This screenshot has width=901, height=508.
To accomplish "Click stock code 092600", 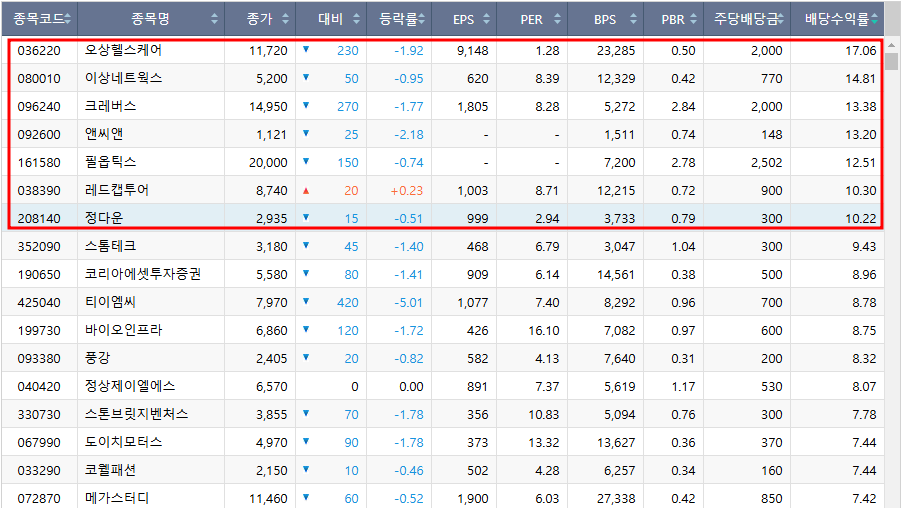I will (x=39, y=134).
